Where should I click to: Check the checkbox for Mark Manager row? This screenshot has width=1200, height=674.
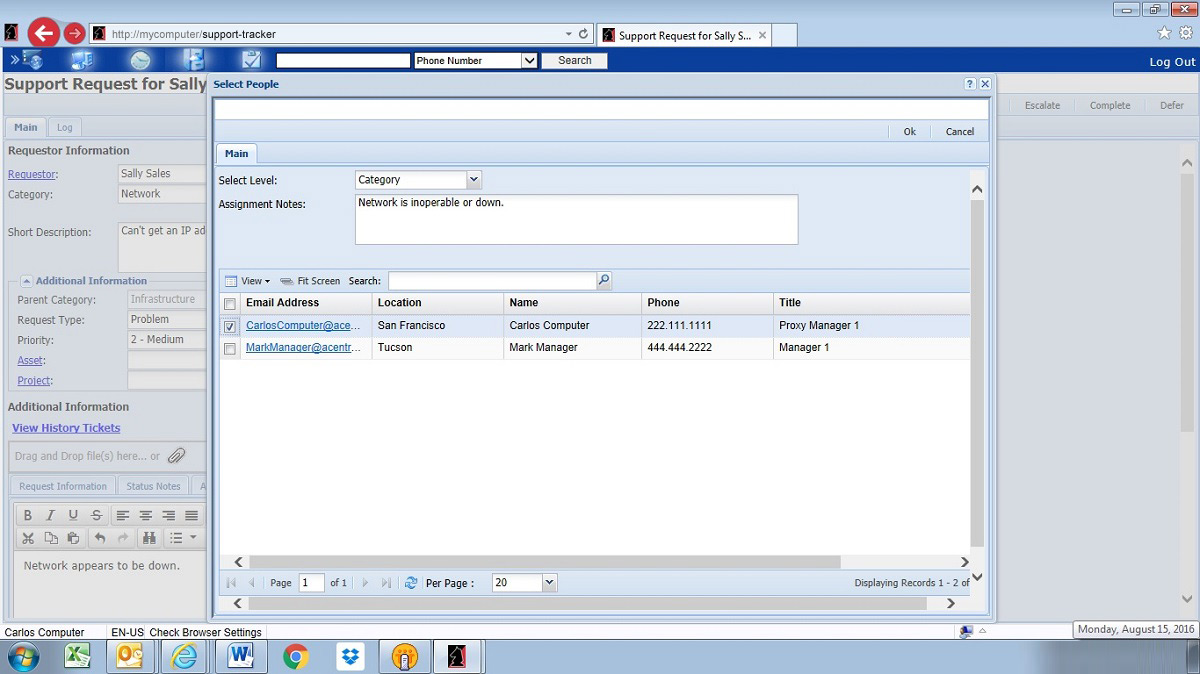[230, 347]
